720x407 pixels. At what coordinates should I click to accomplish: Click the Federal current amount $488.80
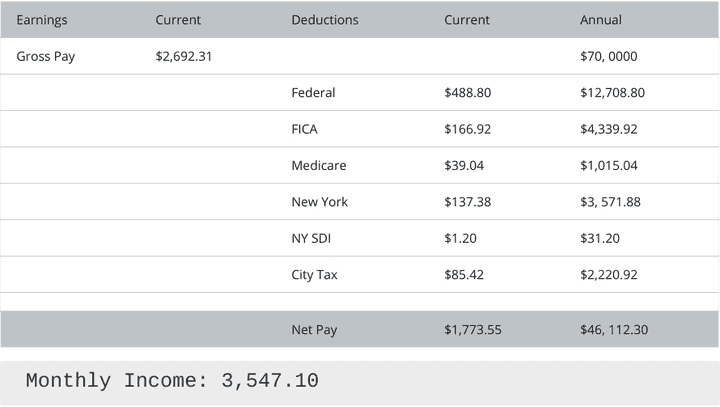pos(467,93)
